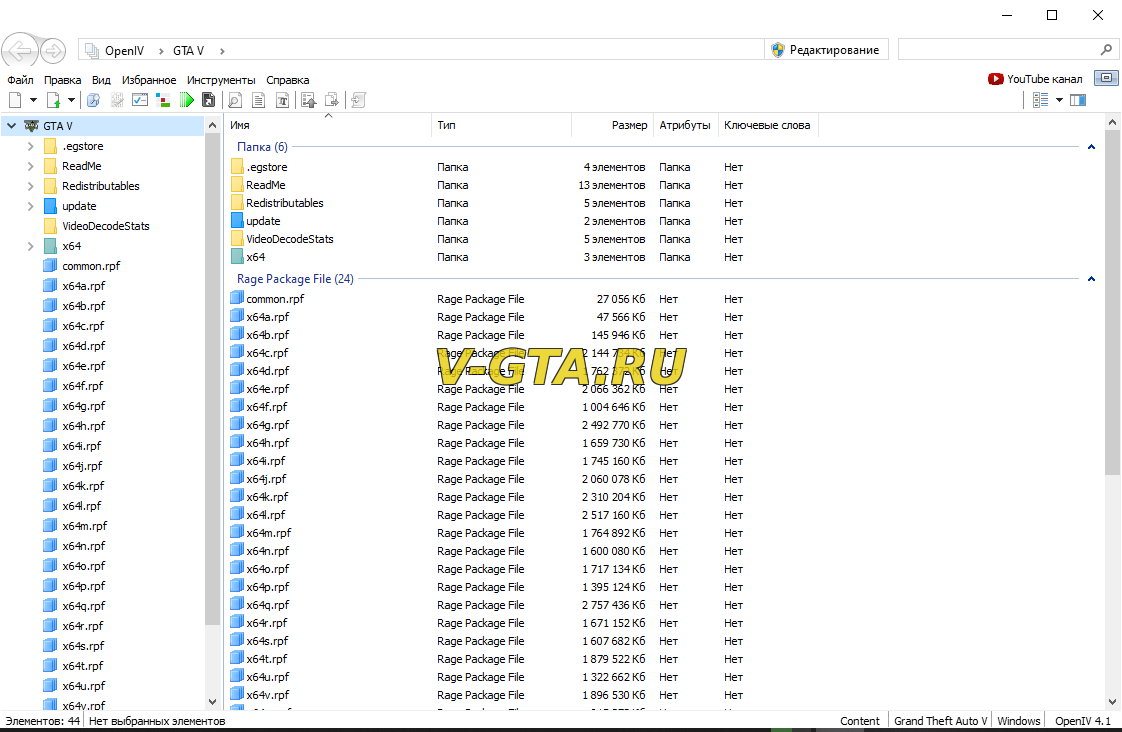
Task: Click the green play arrow toolbar icon
Action: point(186,100)
